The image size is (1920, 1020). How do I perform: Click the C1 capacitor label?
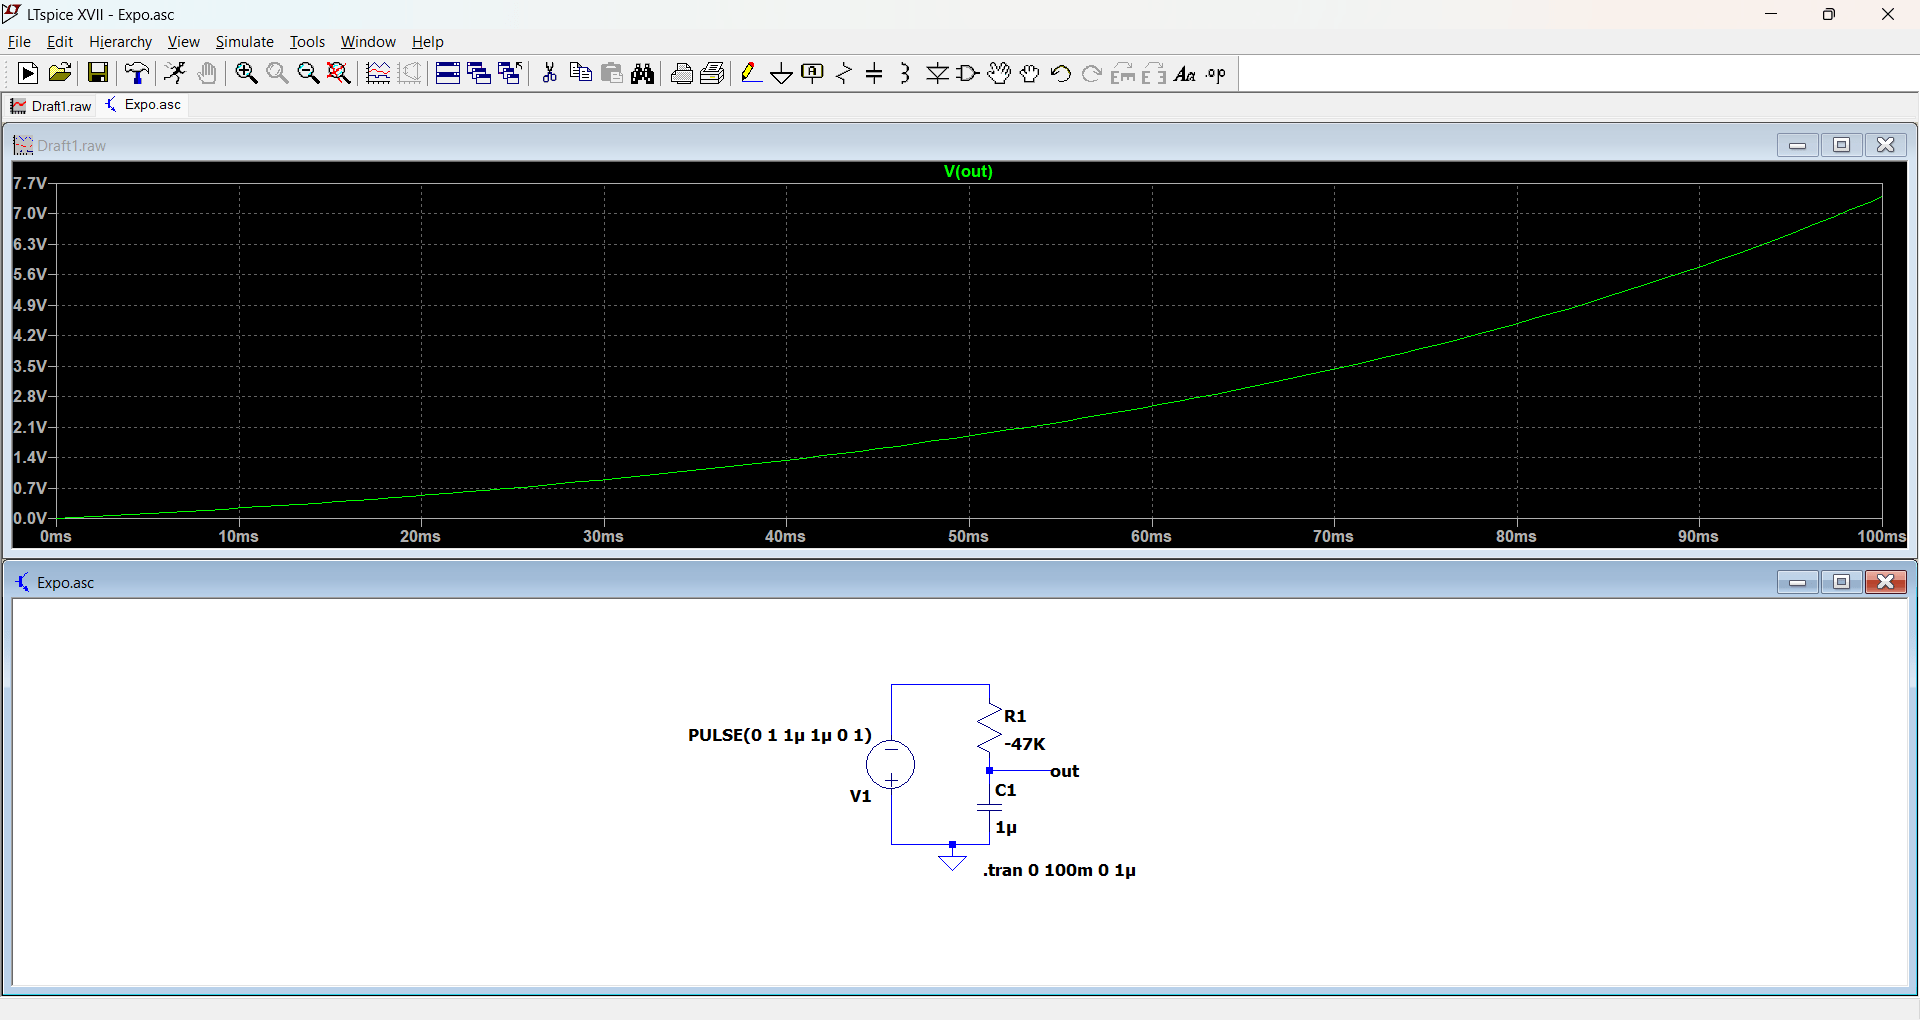(x=1006, y=790)
